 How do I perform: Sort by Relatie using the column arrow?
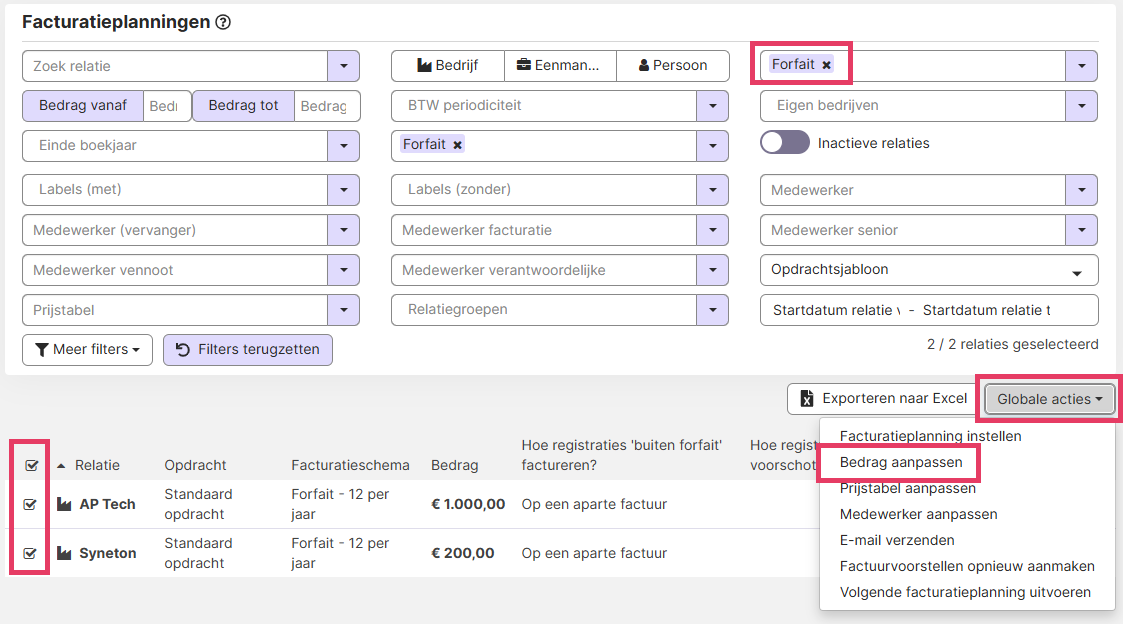click(x=62, y=465)
